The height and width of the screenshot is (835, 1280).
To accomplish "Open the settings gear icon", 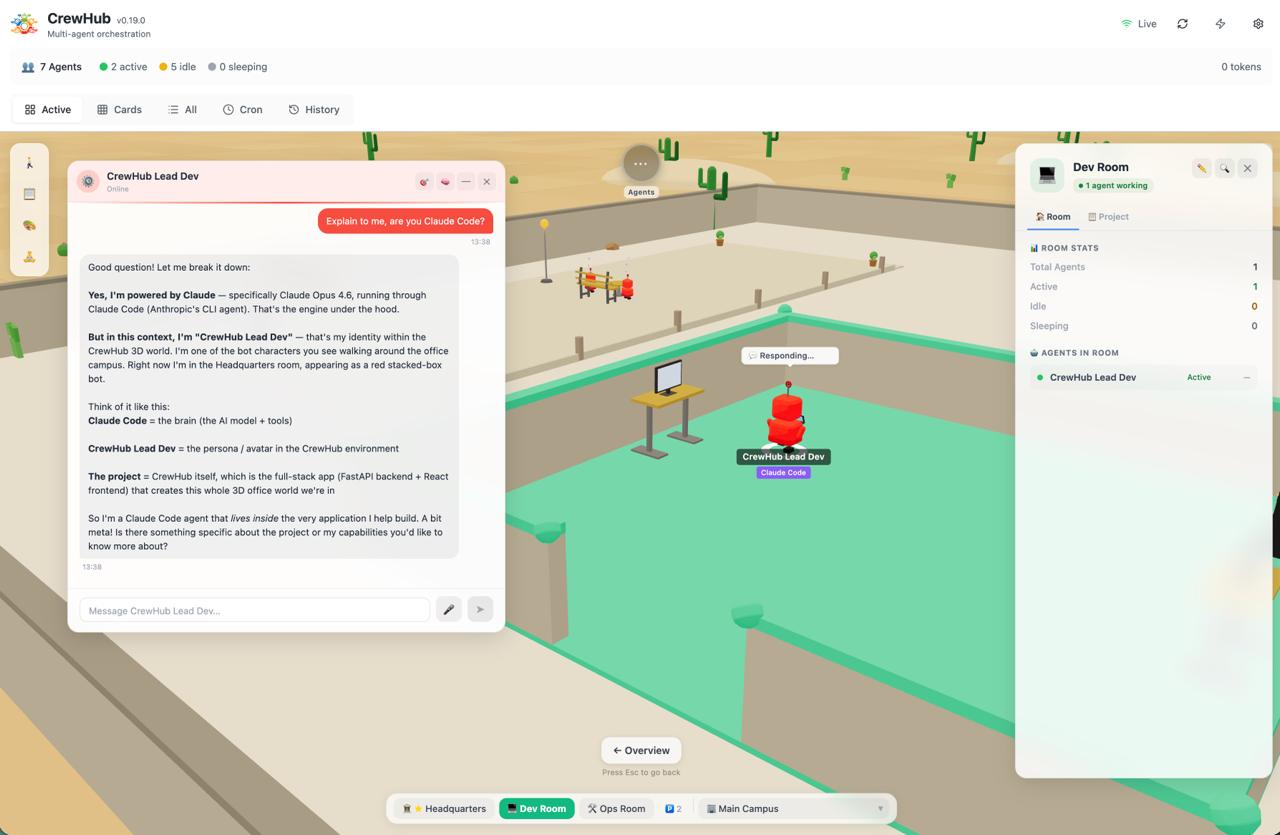I will [1258, 23].
